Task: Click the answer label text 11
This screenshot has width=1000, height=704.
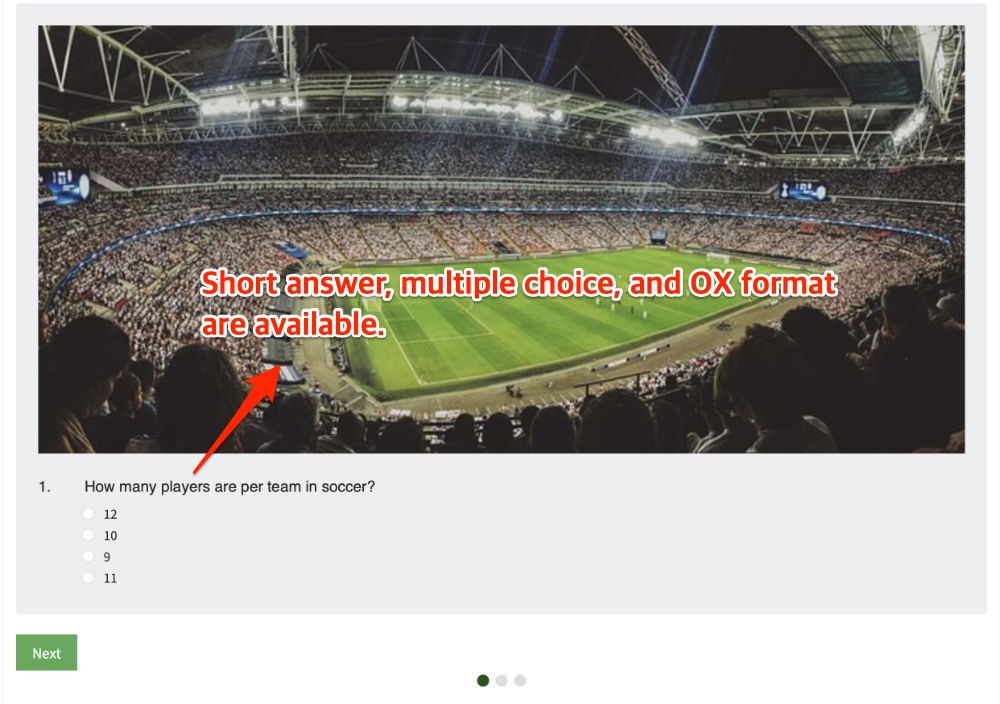Action: [x=110, y=578]
